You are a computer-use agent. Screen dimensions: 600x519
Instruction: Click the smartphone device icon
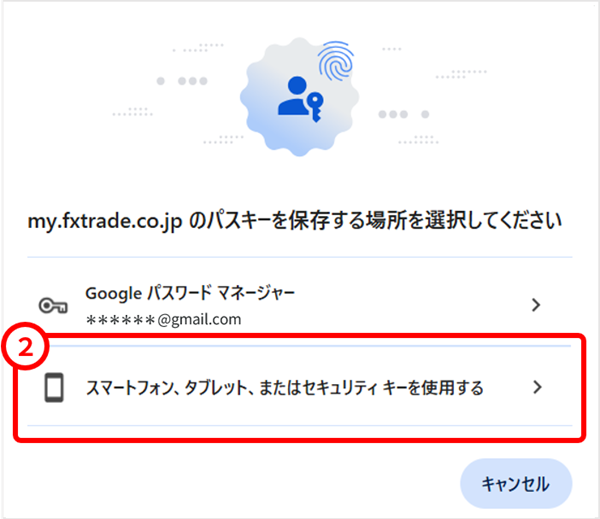(x=54, y=387)
